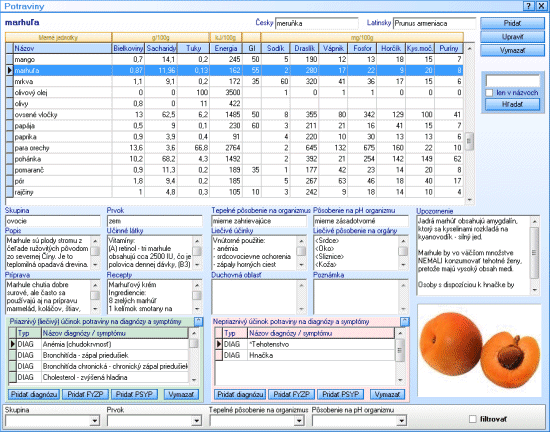Click the Pôvod field containing zem
This screenshot has height=432, width=550.
click(155, 221)
